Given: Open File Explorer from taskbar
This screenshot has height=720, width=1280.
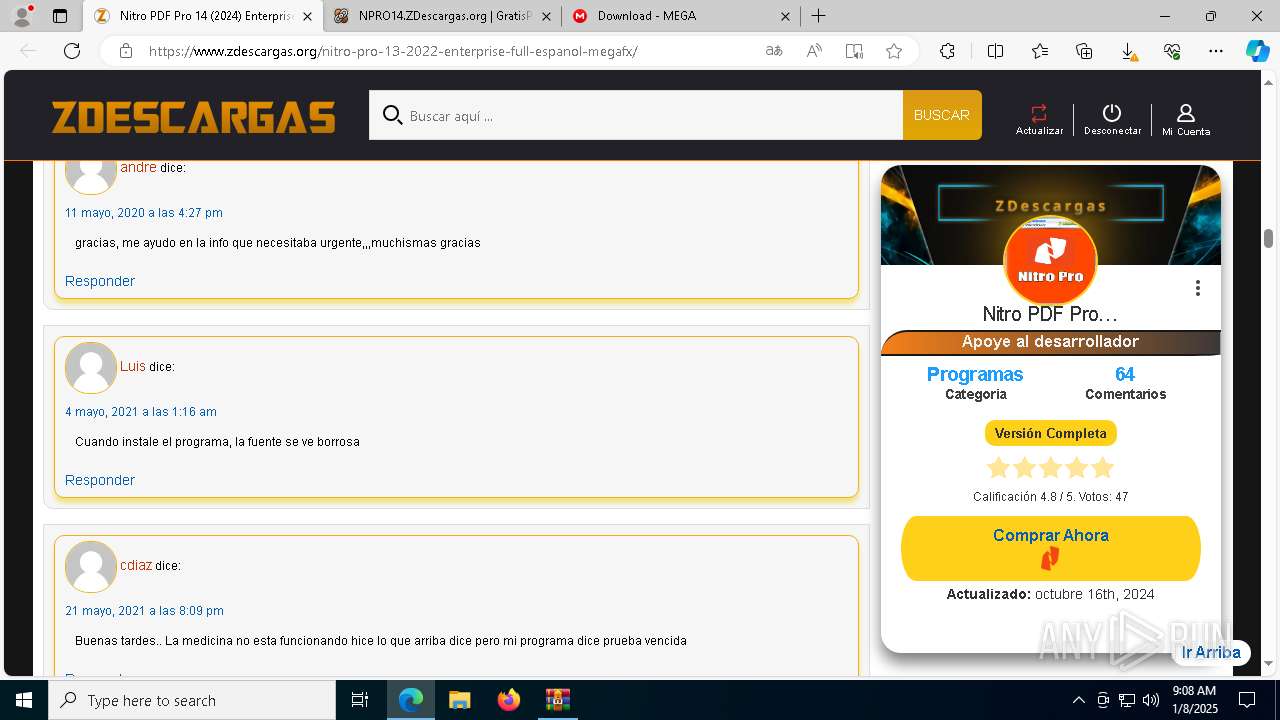Looking at the screenshot, I should tap(459, 700).
